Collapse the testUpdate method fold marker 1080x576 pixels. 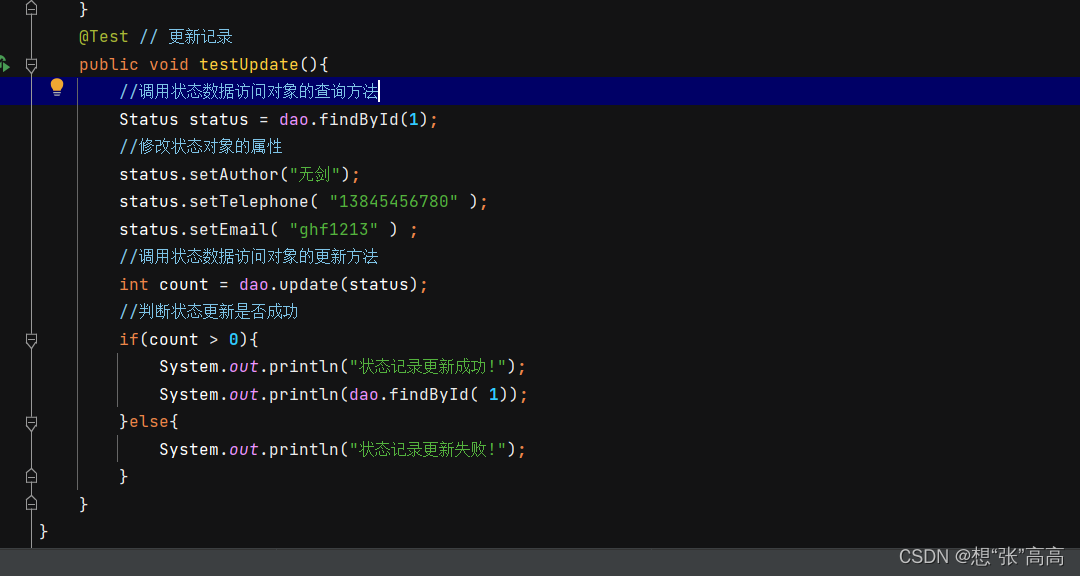pyautogui.click(x=31, y=65)
